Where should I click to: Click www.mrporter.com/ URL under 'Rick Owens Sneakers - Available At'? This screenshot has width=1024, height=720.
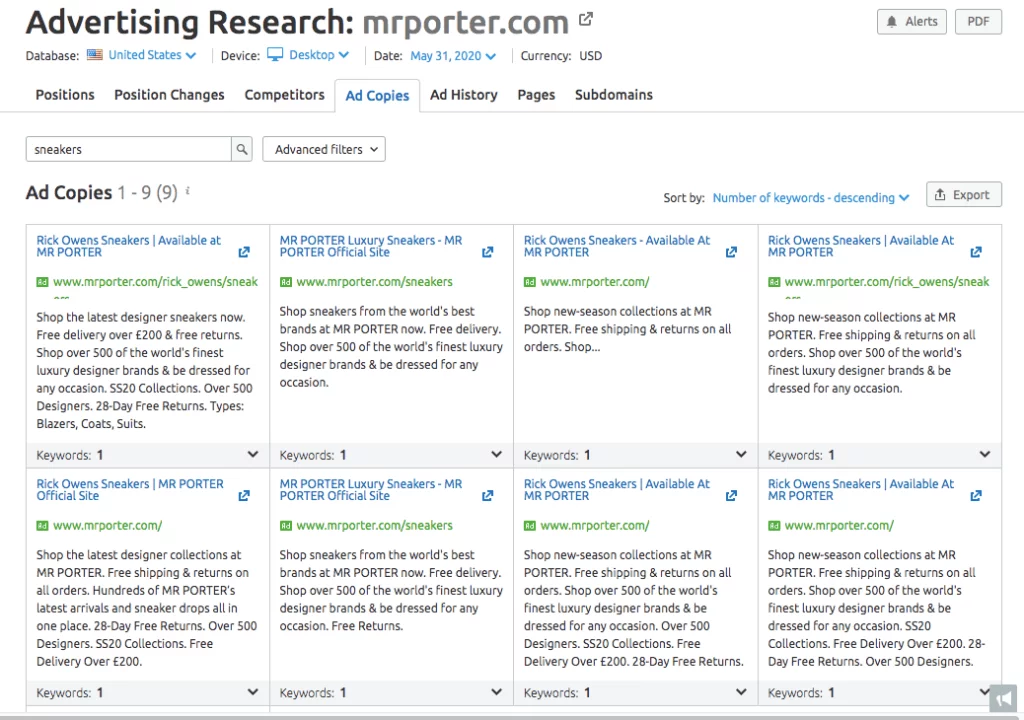pyautogui.click(x=595, y=282)
